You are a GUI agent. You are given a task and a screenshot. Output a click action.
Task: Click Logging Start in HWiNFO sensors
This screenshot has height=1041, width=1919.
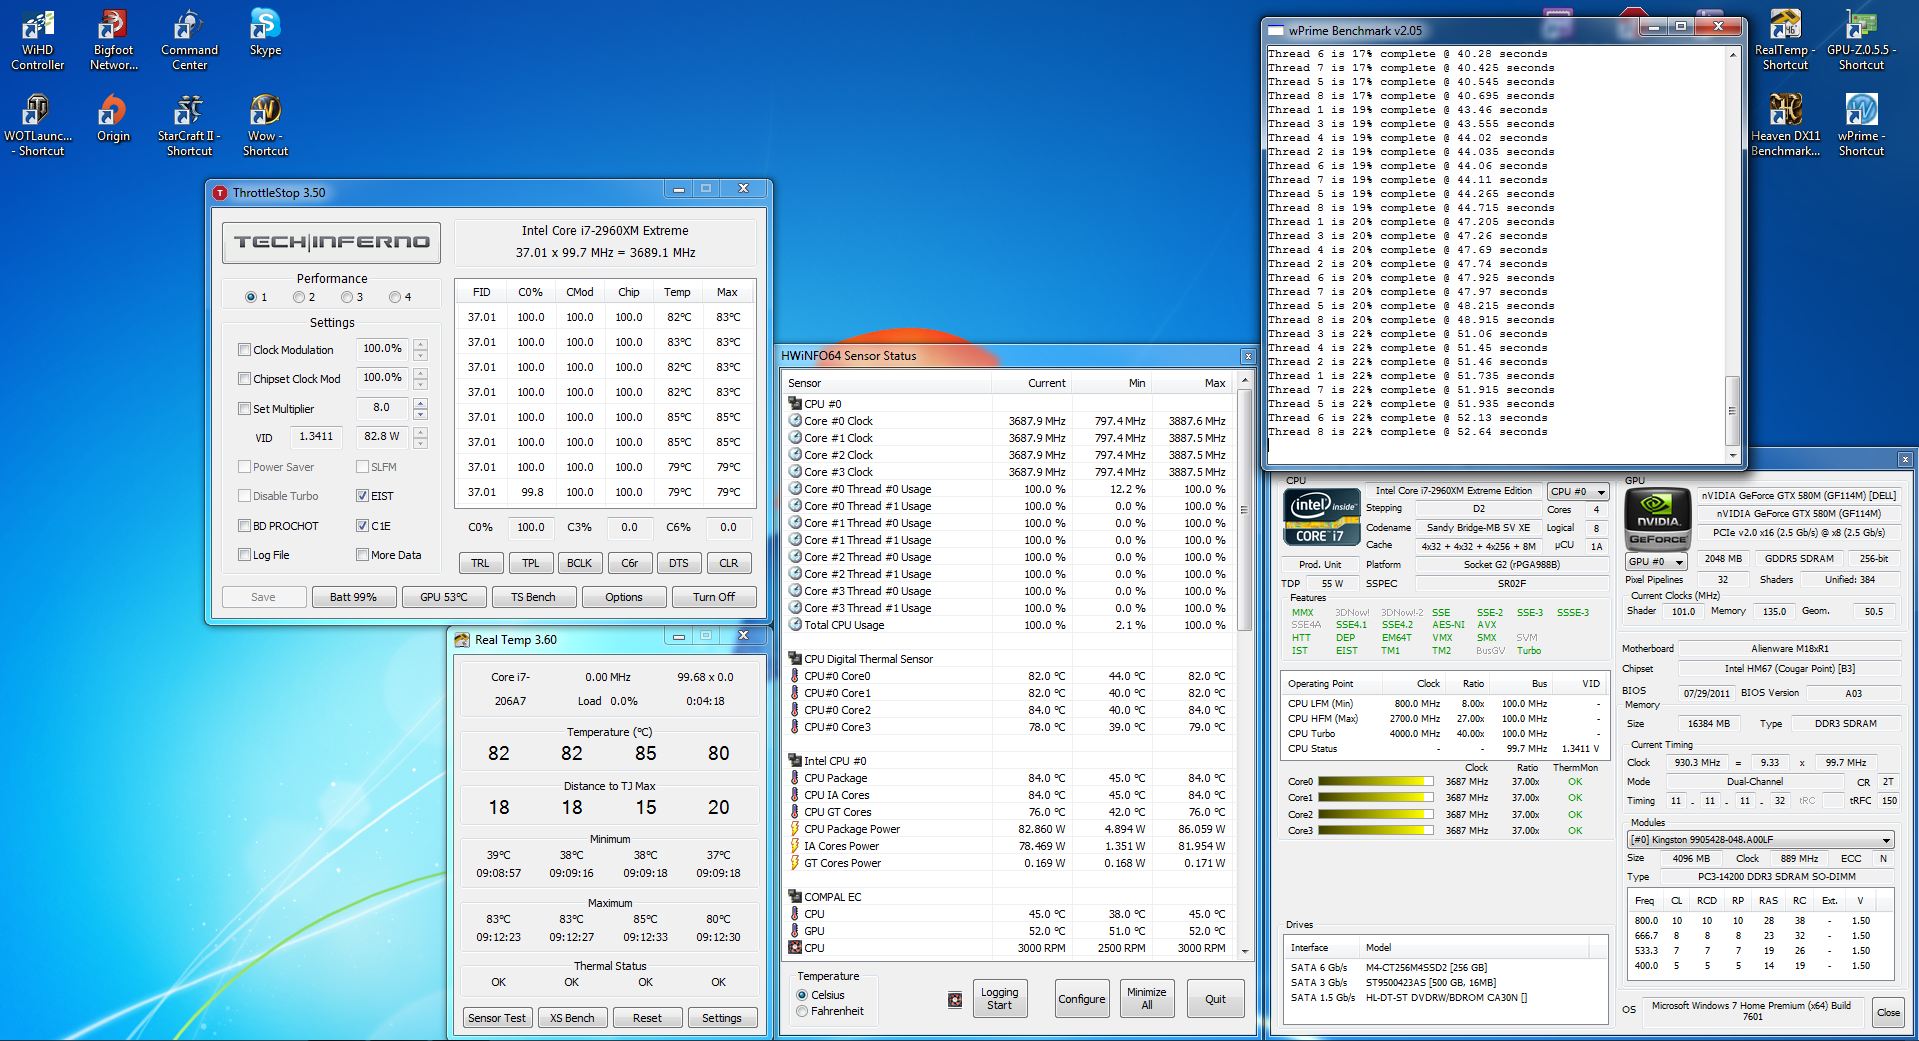click(1000, 999)
